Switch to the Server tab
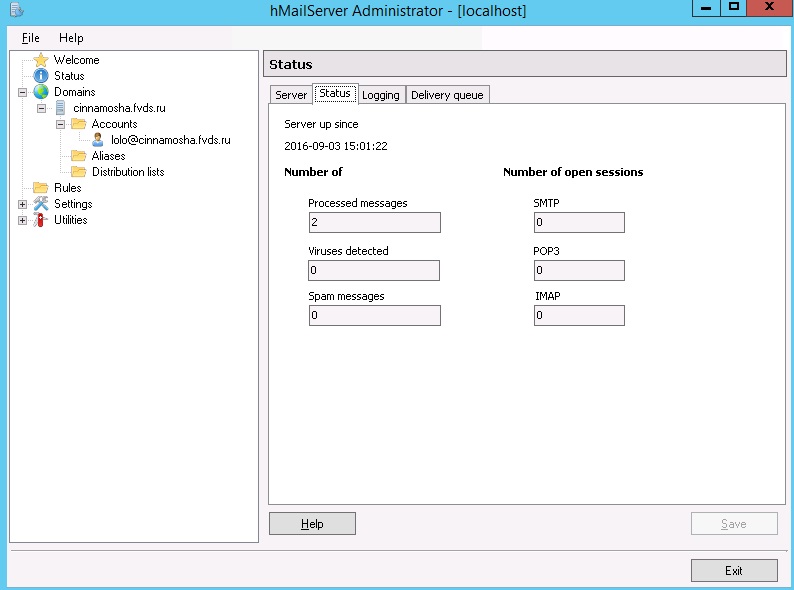Image resolution: width=794 pixels, height=590 pixels. tap(291, 95)
